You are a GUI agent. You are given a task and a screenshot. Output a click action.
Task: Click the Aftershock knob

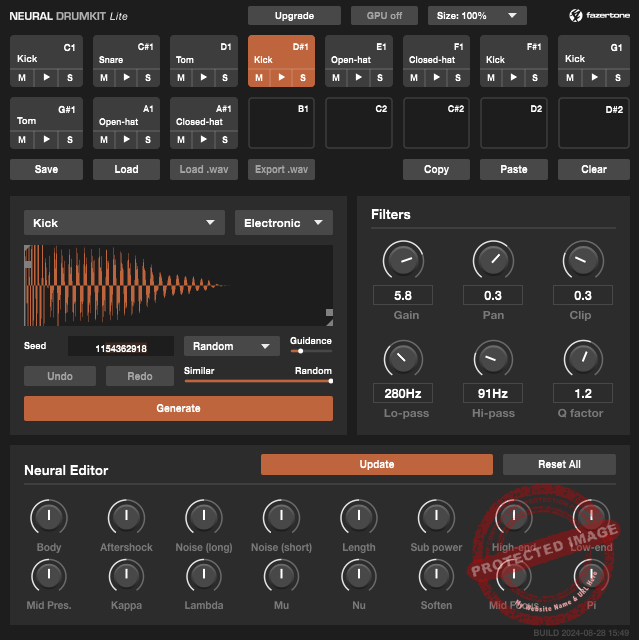[126, 516]
